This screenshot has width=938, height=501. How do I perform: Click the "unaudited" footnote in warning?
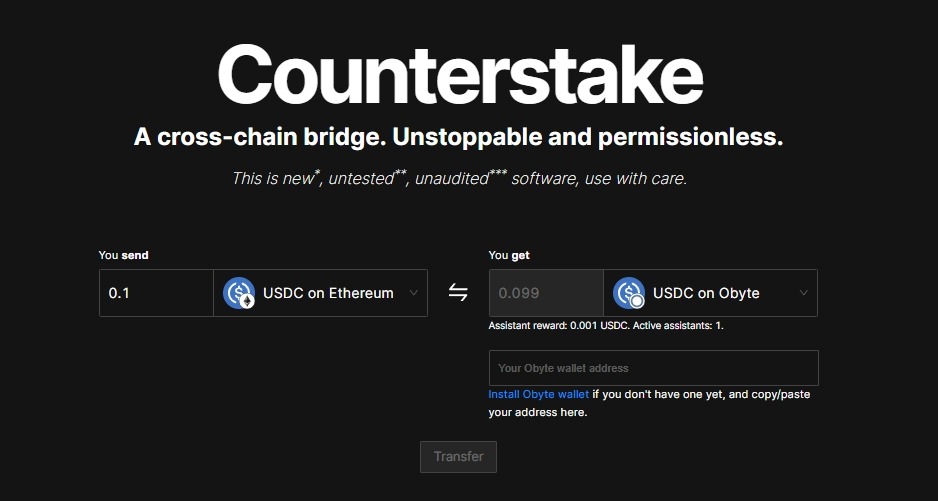tap(452, 179)
